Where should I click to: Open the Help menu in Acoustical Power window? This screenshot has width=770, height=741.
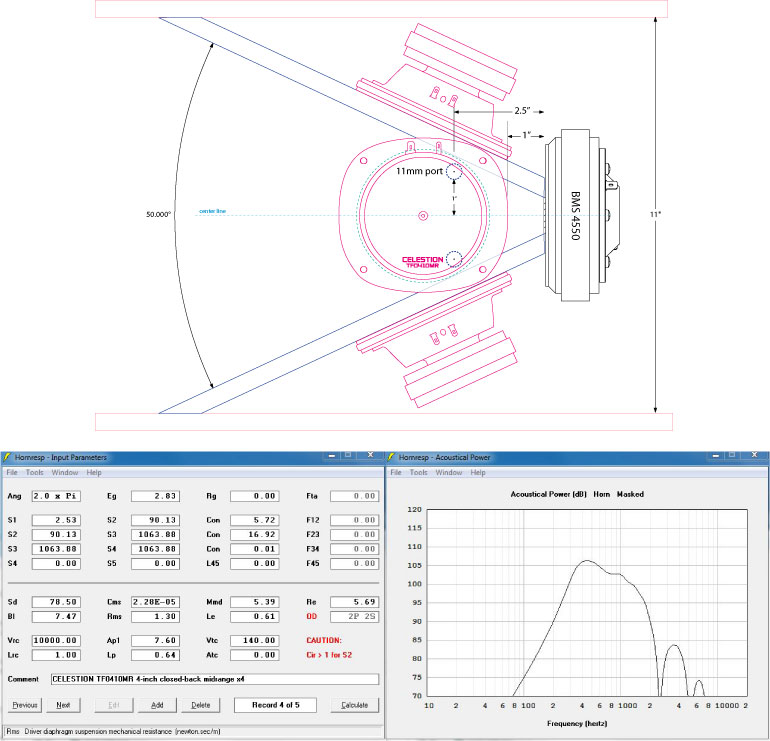coord(478,472)
